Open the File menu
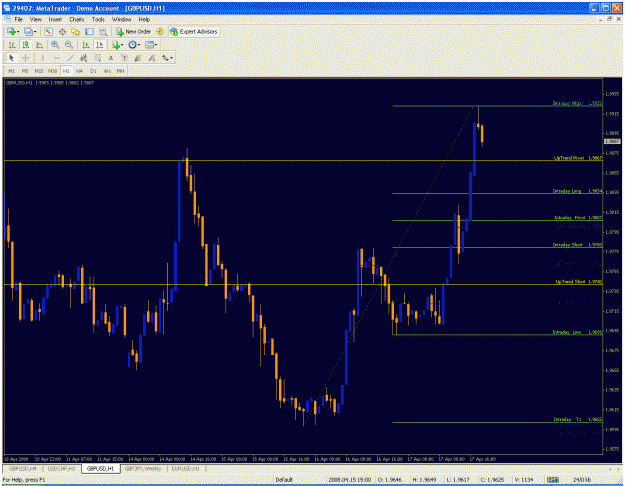 (19, 19)
